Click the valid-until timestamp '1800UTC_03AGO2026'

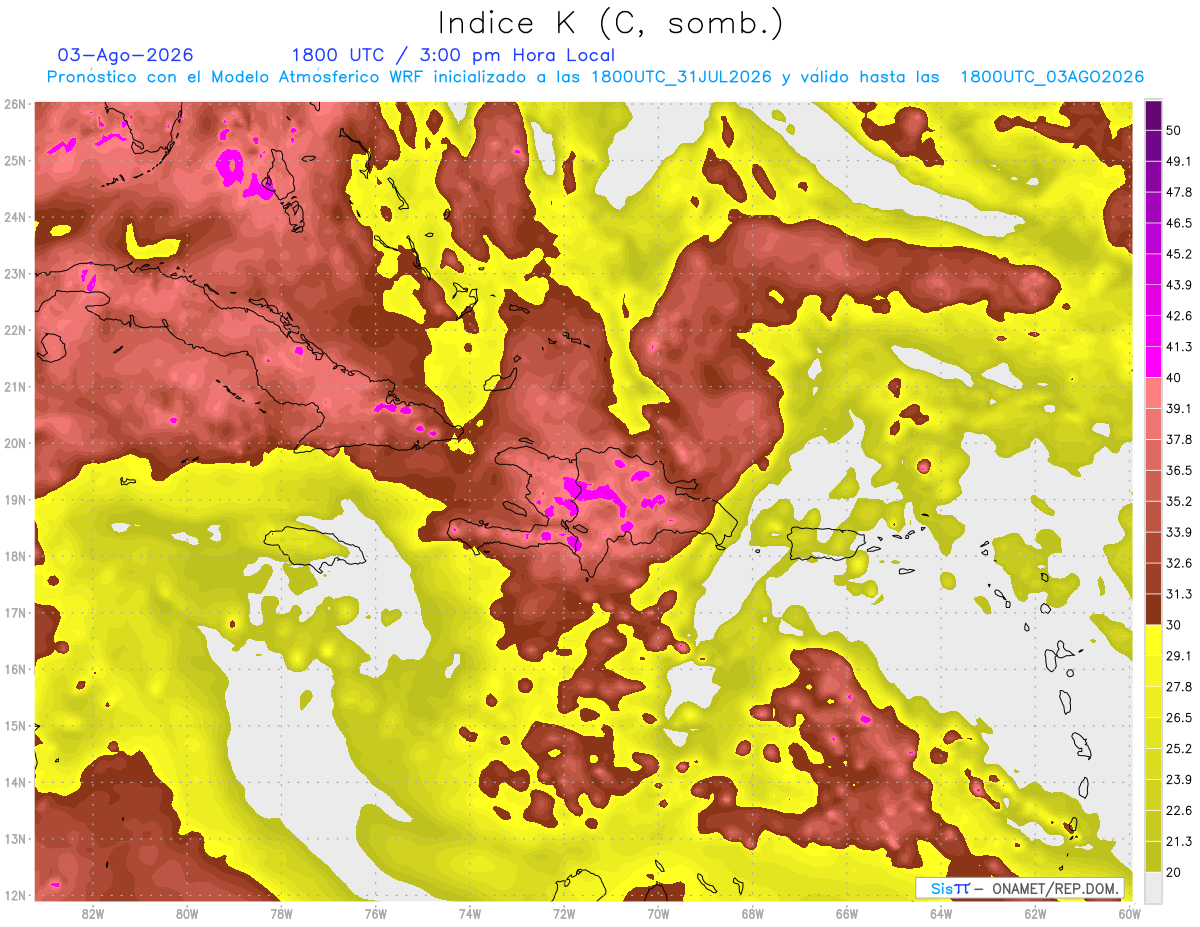1052,77
